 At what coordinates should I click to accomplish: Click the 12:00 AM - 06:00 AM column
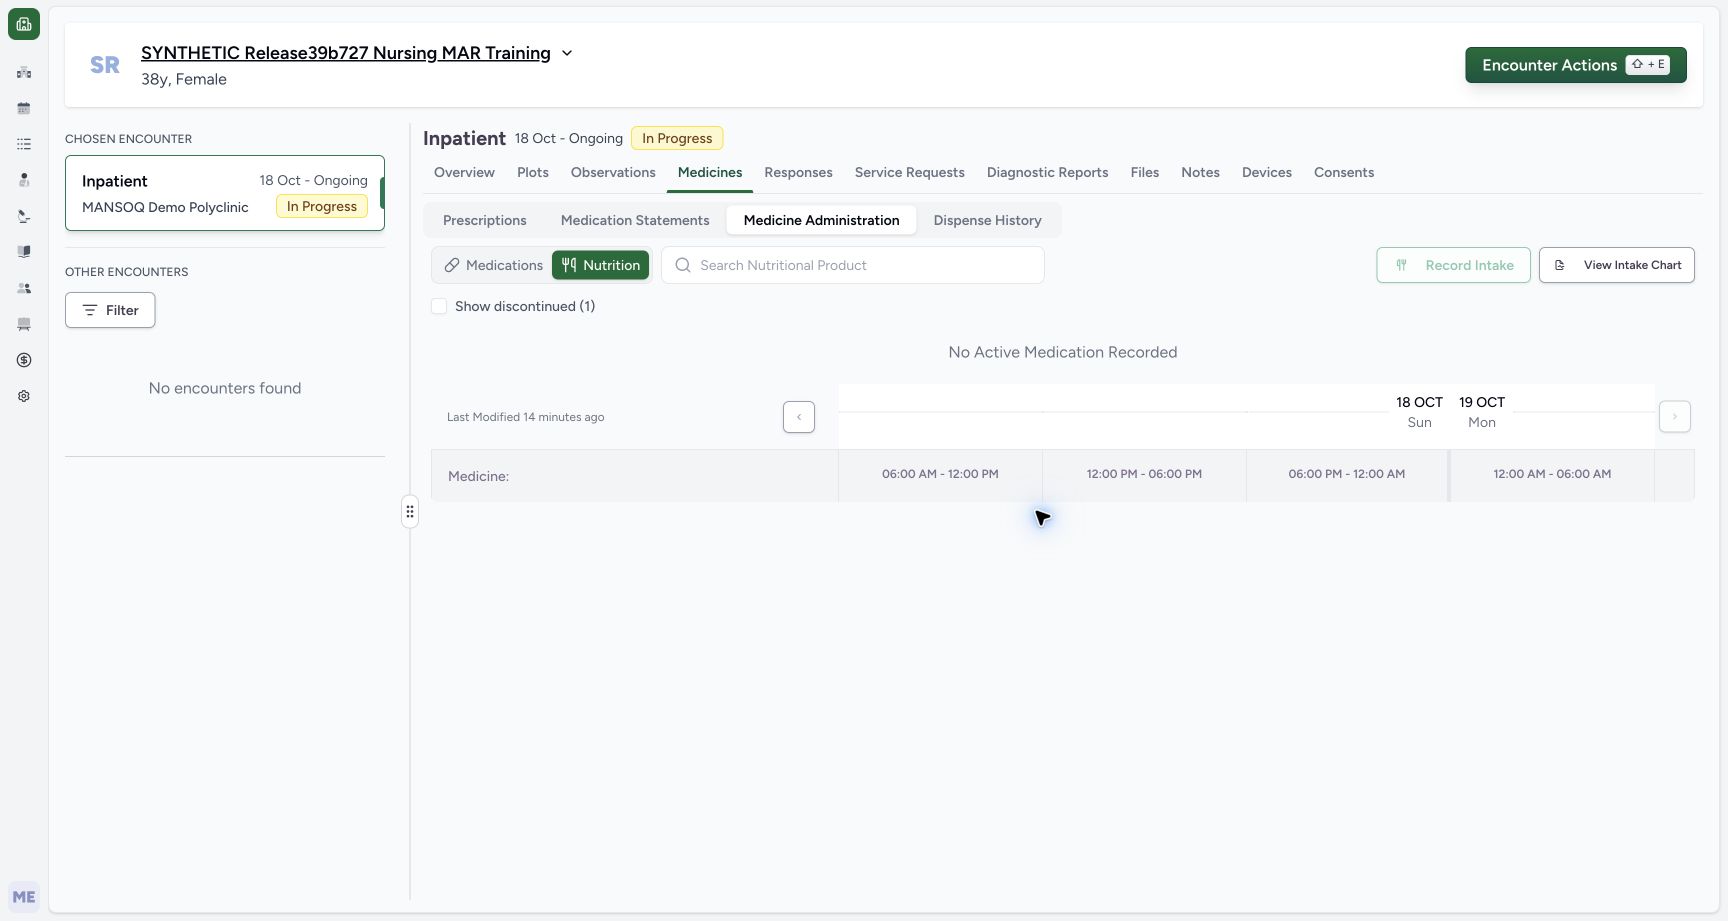[x=1552, y=474]
